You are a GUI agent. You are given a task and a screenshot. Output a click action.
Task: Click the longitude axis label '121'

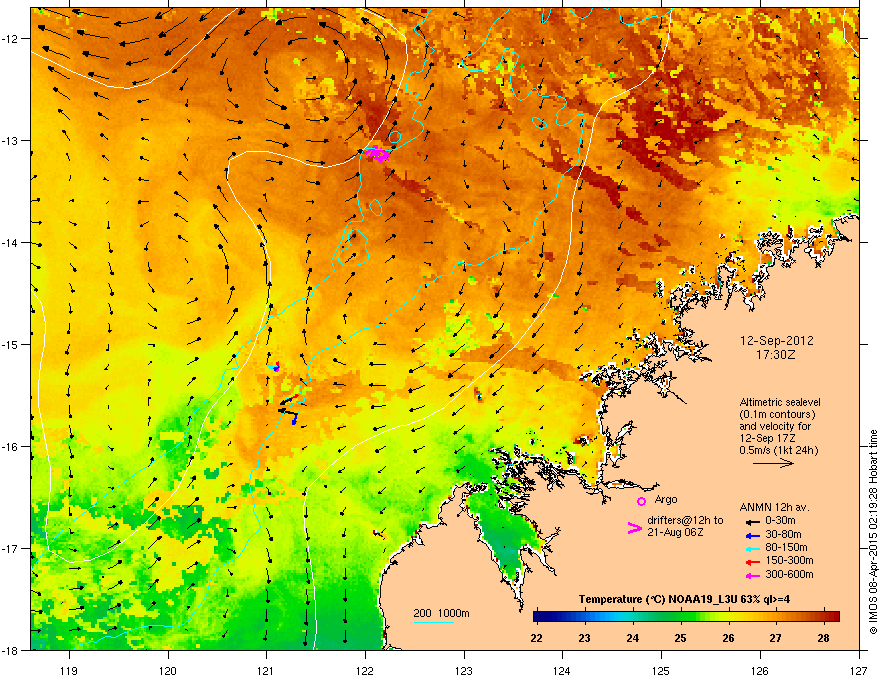coord(266,670)
